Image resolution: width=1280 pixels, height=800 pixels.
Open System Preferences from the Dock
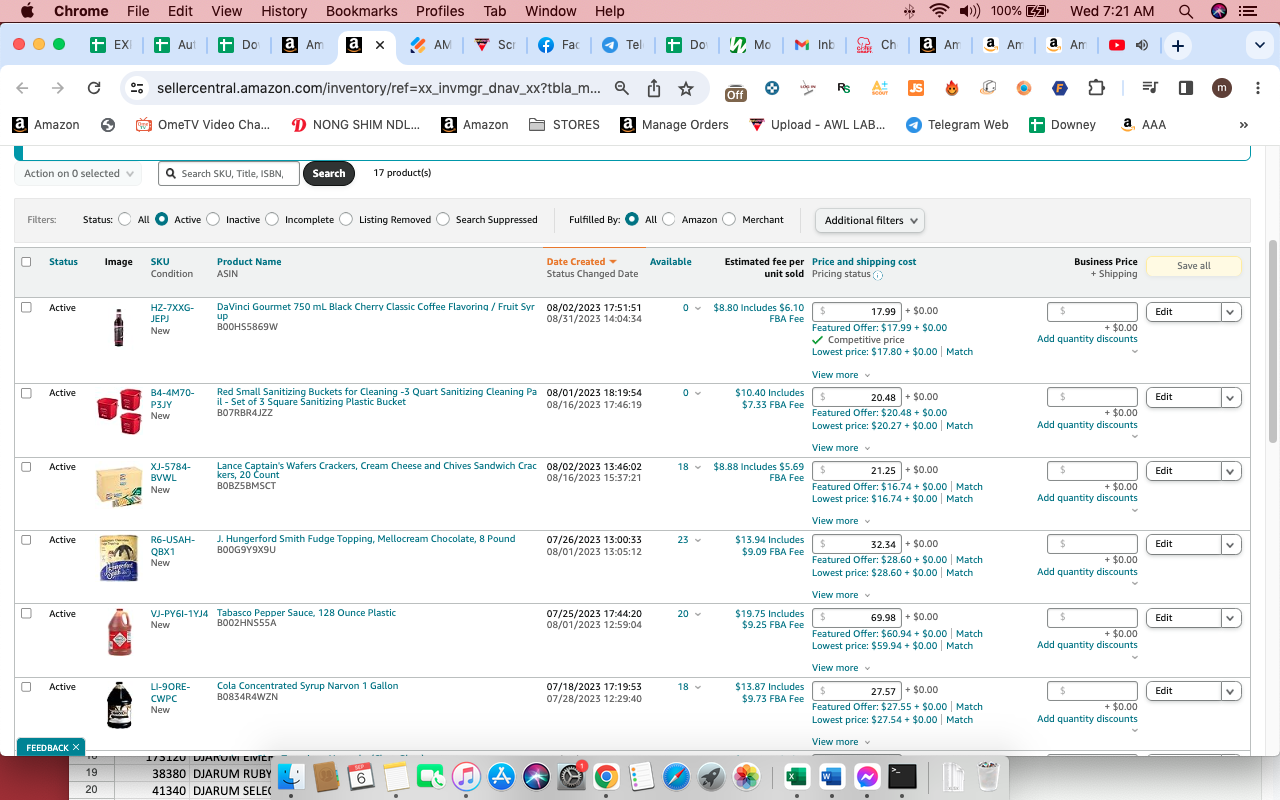[571, 776]
